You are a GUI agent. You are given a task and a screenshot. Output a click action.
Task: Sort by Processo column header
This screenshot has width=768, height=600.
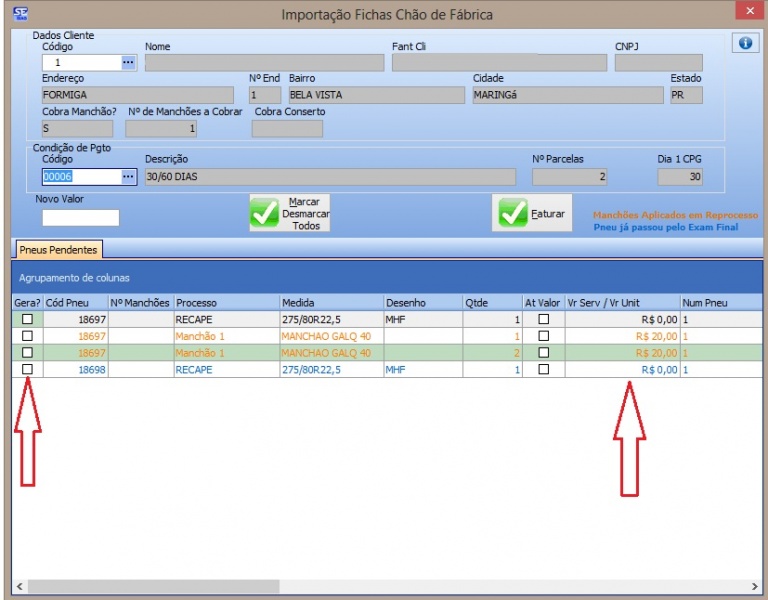pyautogui.click(x=225, y=302)
